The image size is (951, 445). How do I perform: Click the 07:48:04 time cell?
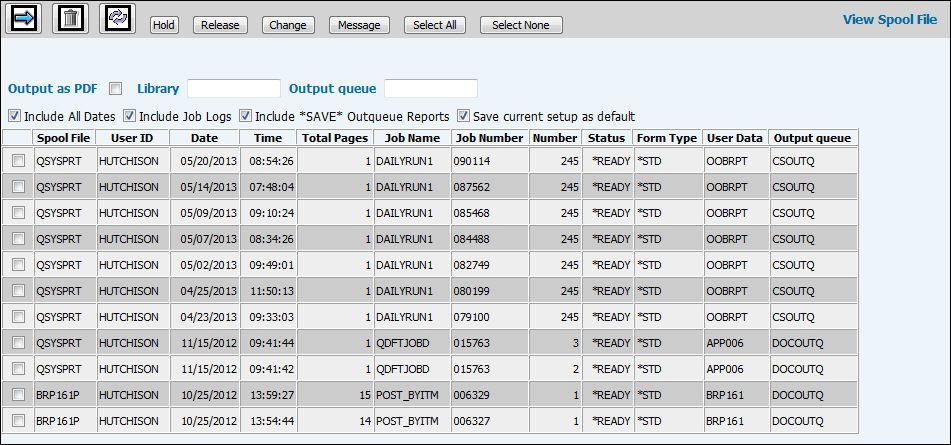click(x=268, y=187)
